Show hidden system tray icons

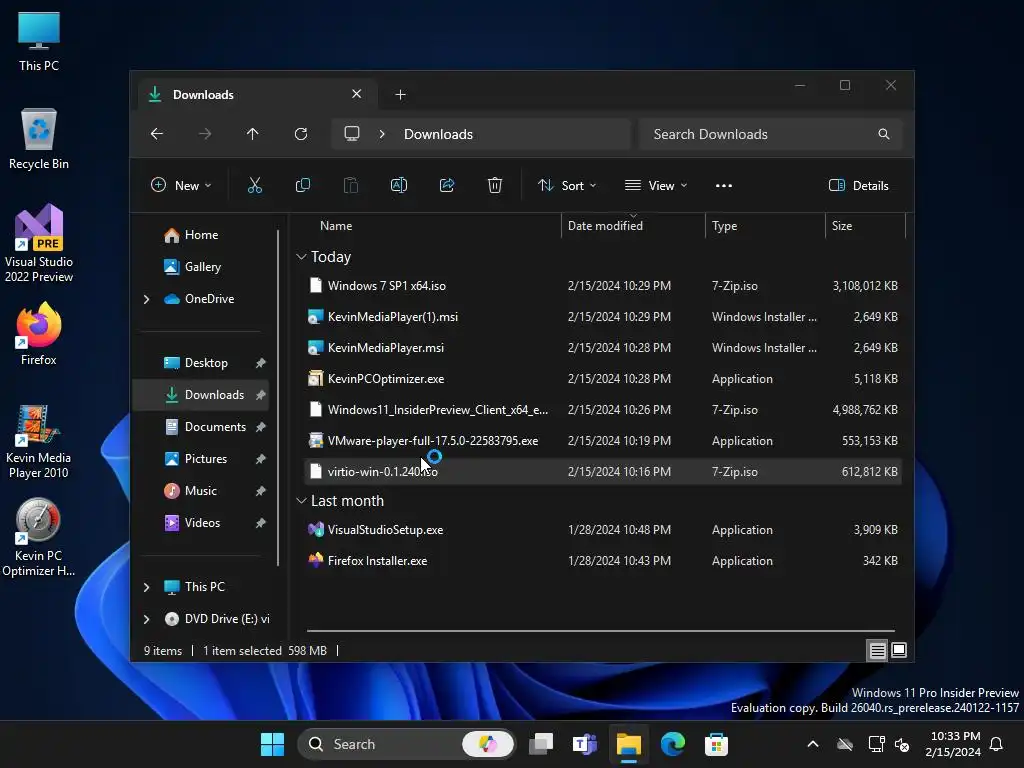(x=813, y=744)
